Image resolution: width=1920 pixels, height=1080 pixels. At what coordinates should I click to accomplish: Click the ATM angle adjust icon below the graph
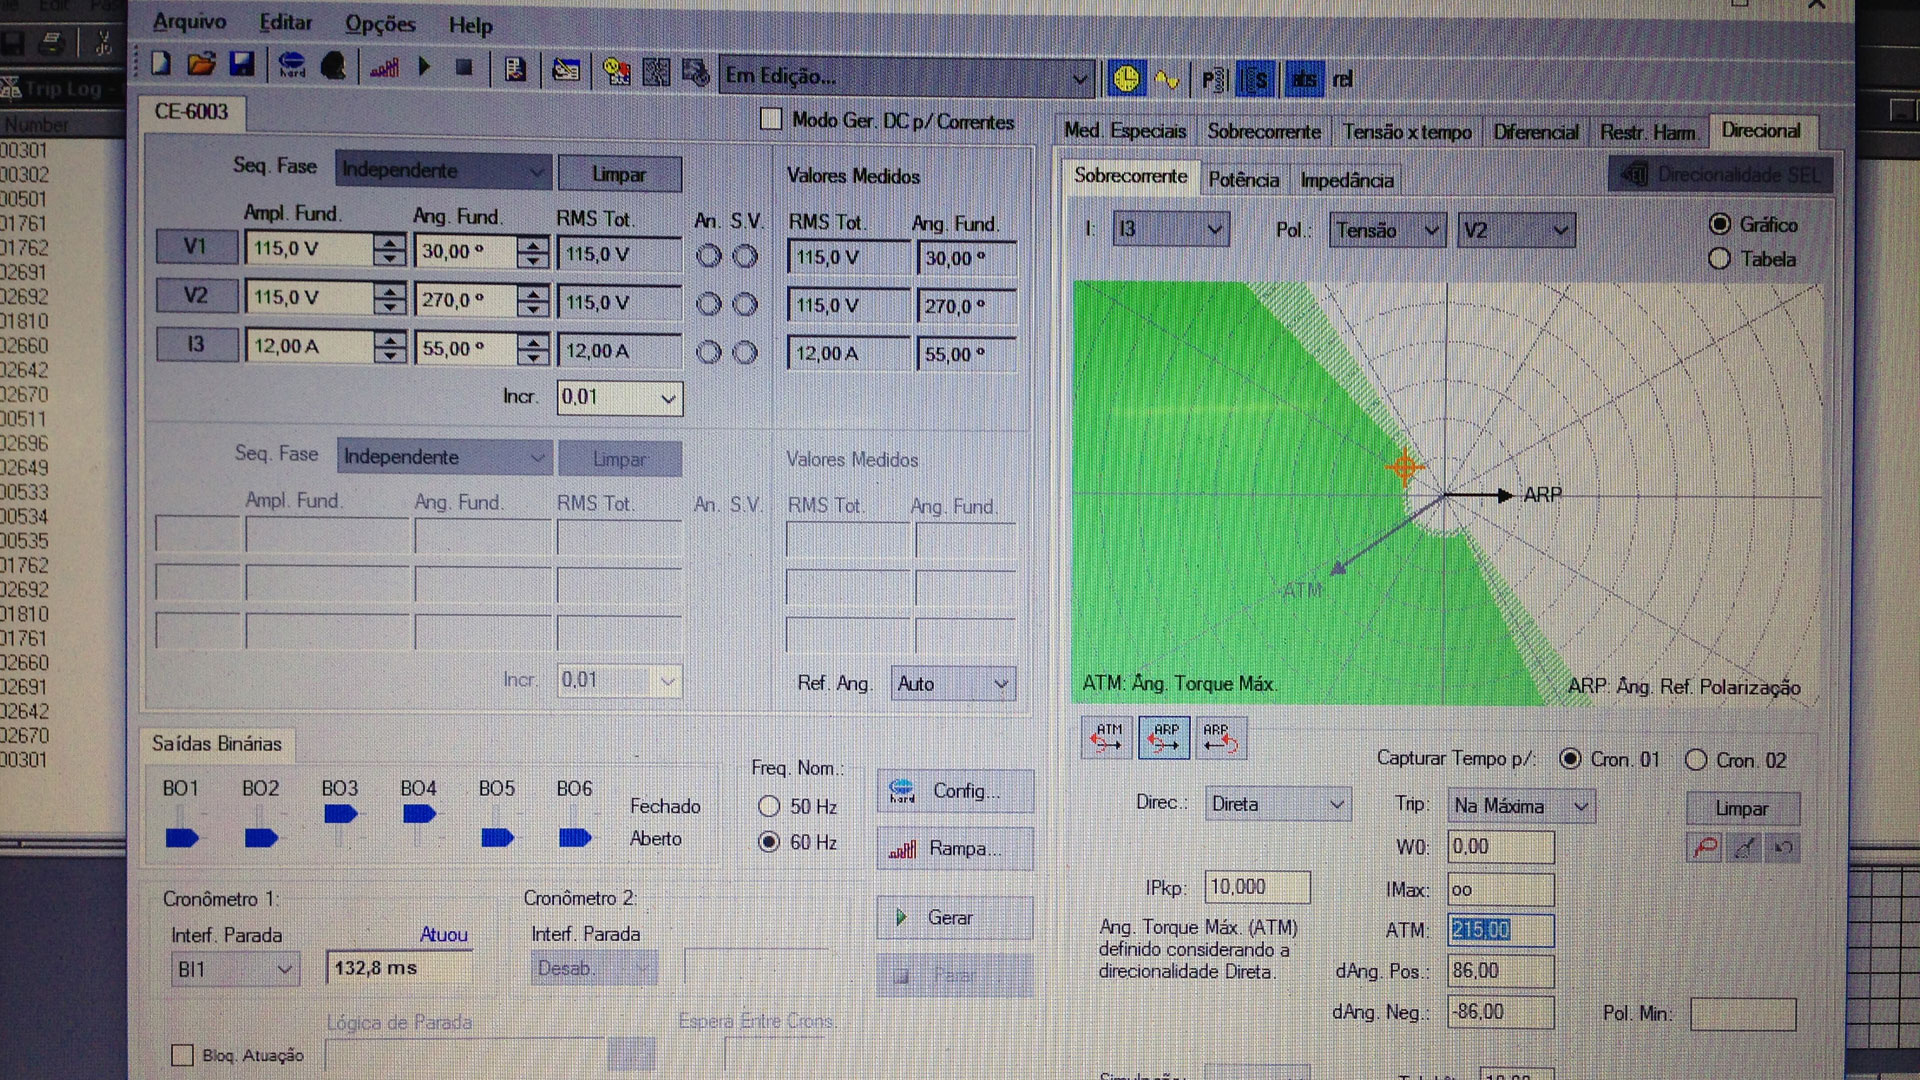pyautogui.click(x=1107, y=739)
